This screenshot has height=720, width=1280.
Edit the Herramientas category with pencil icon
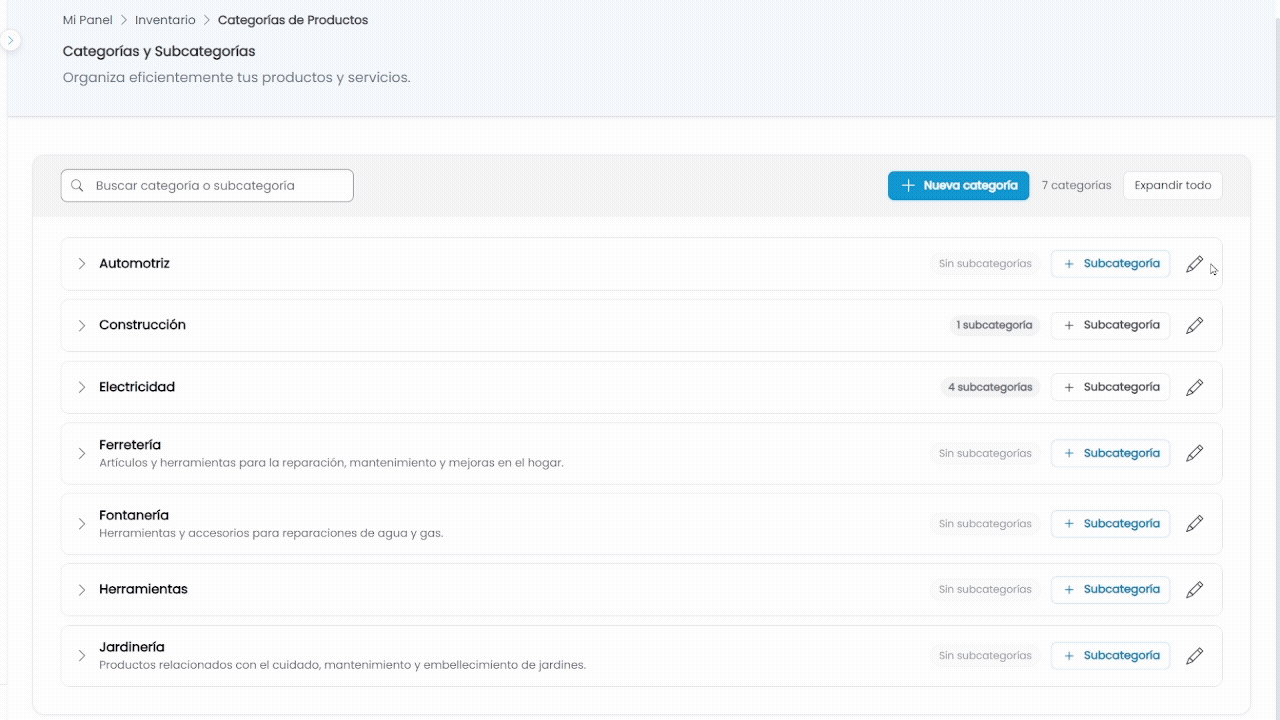(x=1194, y=590)
